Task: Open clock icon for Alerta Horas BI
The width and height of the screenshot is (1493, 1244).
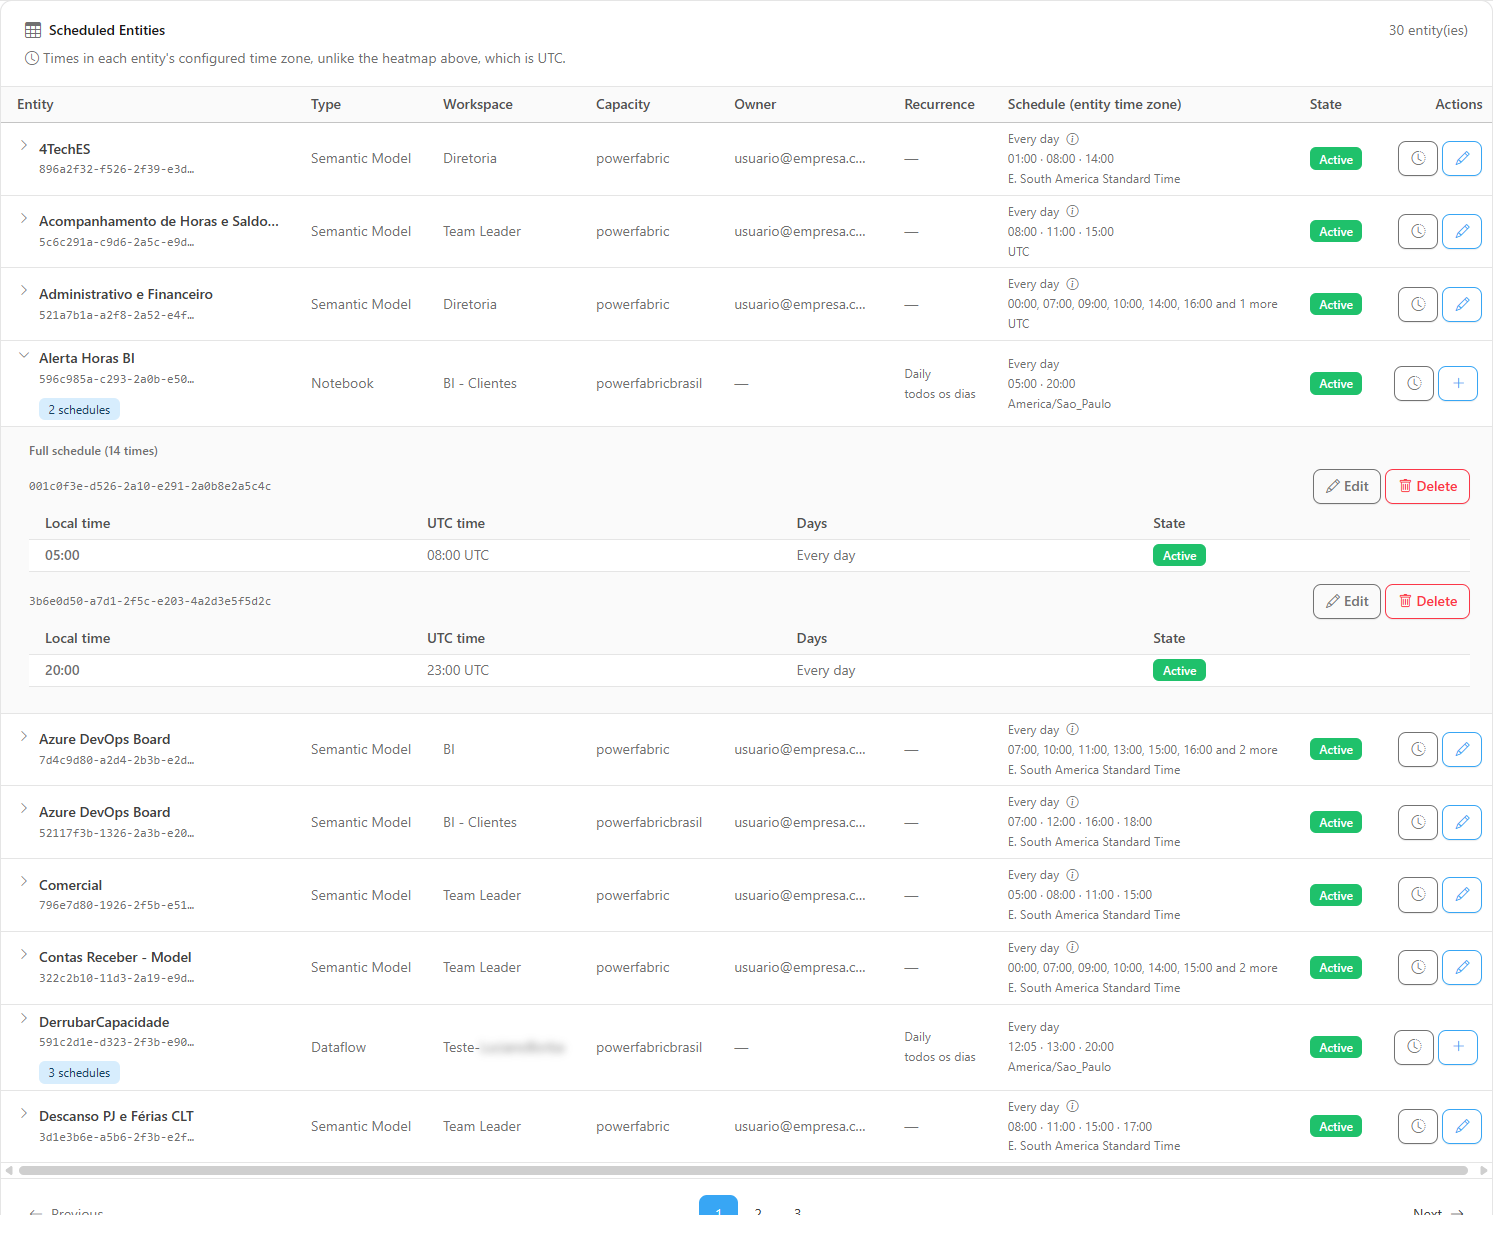Action: (x=1413, y=383)
